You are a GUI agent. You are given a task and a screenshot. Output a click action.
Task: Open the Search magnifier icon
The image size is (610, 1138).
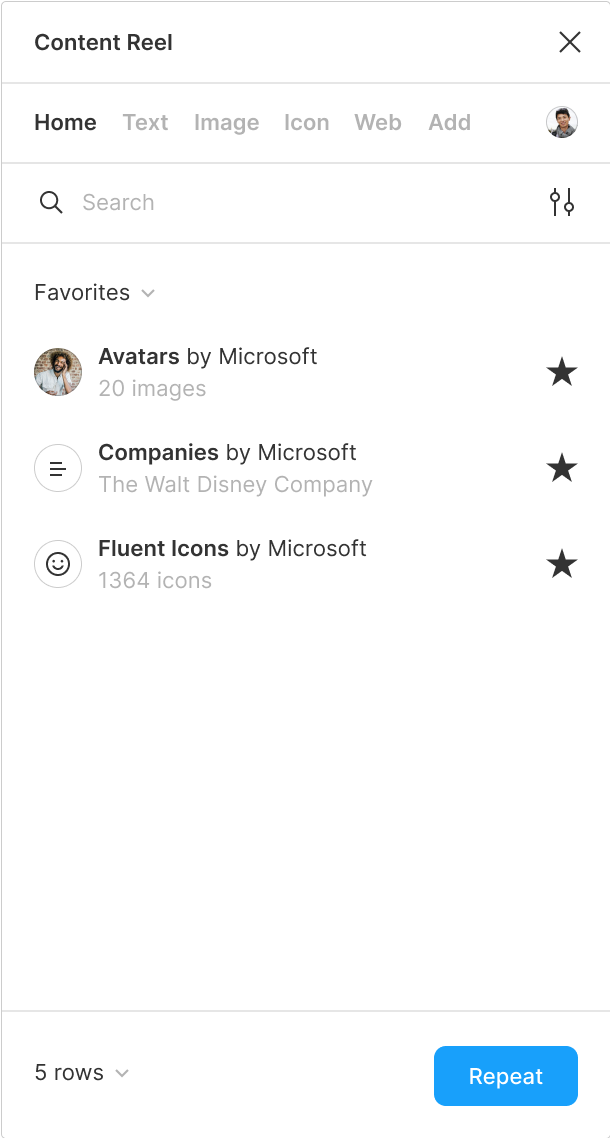click(x=50, y=202)
